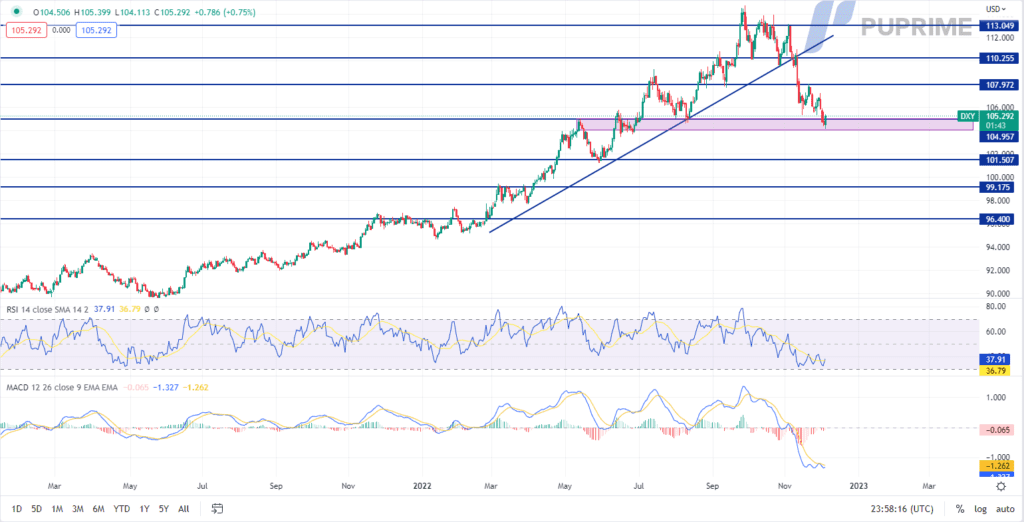Click the change value +0.786 (+0.75%)
The image size is (1024, 522).
pyautogui.click(x=223, y=12)
